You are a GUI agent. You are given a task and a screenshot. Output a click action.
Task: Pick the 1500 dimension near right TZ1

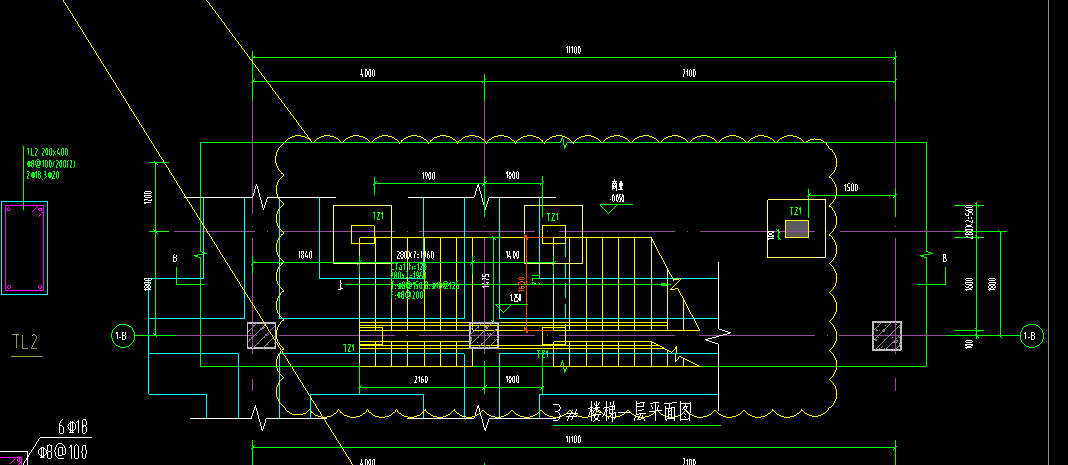tap(851, 187)
